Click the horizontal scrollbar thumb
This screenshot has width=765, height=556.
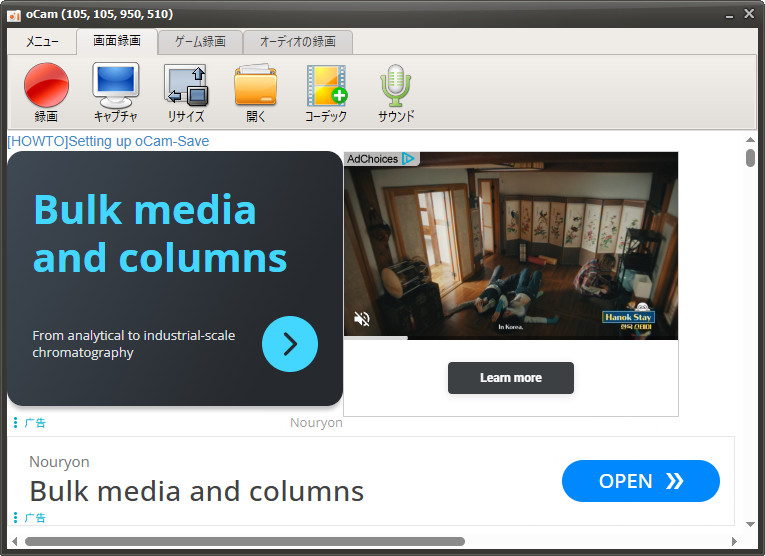[245, 541]
